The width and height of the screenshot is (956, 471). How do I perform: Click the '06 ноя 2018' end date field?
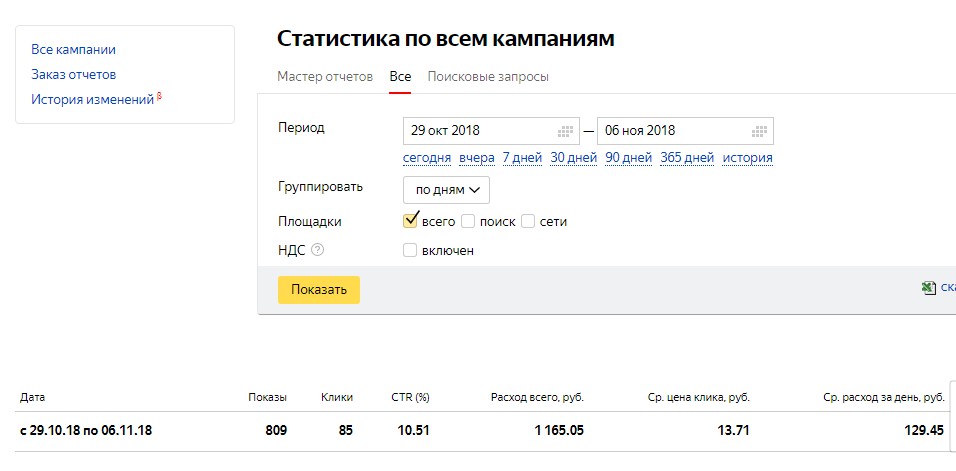click(x=672, y=131)
